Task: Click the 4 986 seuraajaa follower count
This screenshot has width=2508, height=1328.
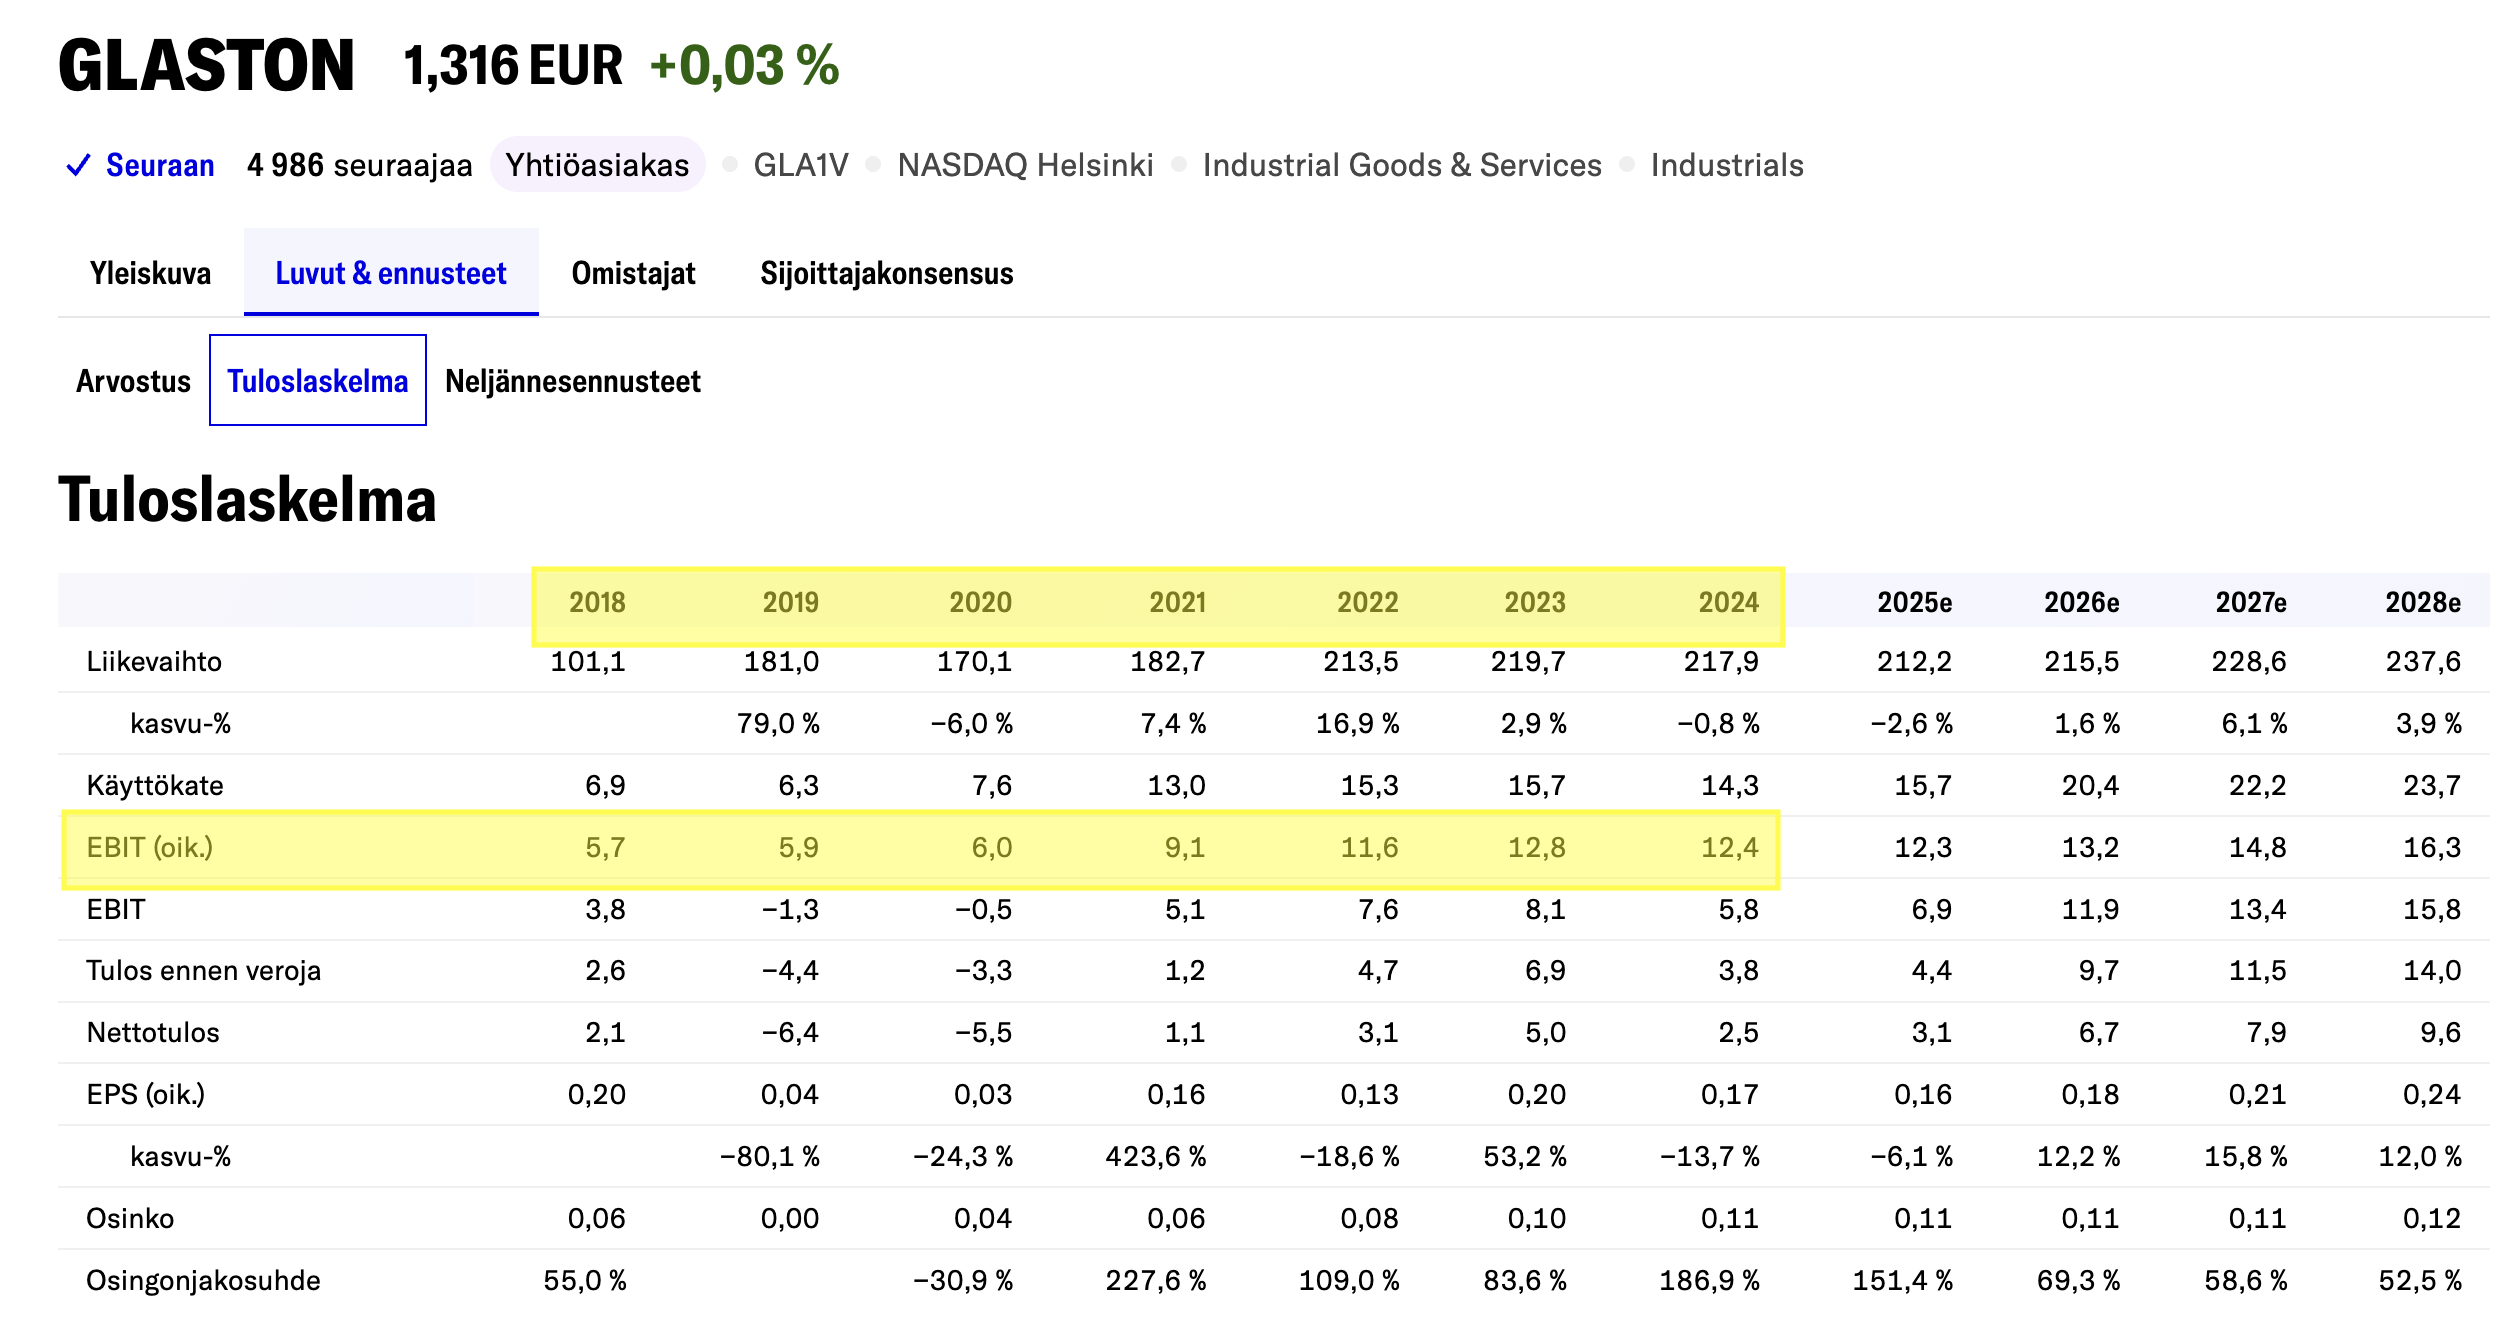Action: coord(359,165)
